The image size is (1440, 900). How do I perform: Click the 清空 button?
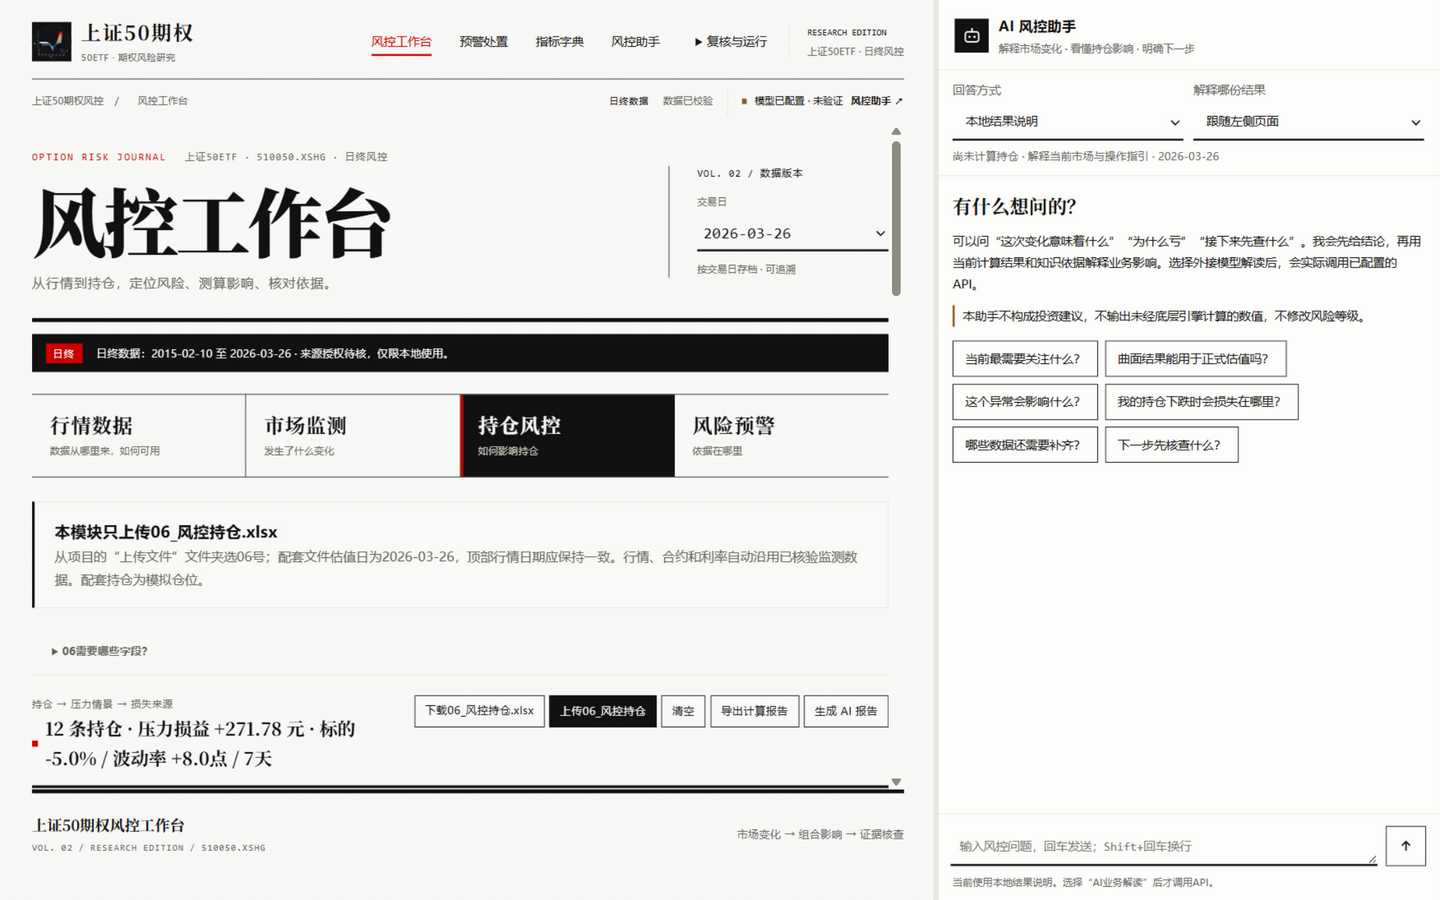(x=683, y=711)
